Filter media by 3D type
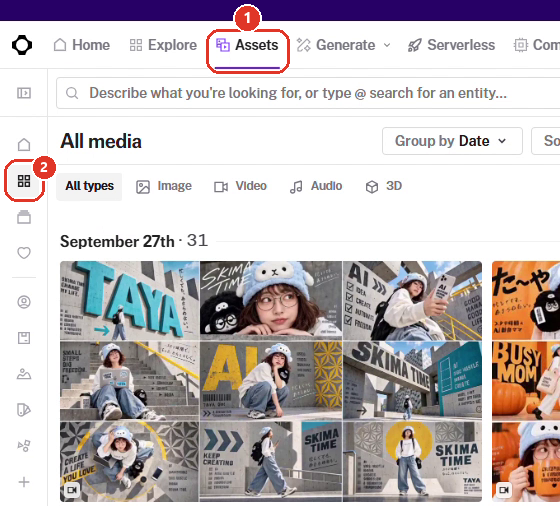560x506 pixels. (384, 186)
